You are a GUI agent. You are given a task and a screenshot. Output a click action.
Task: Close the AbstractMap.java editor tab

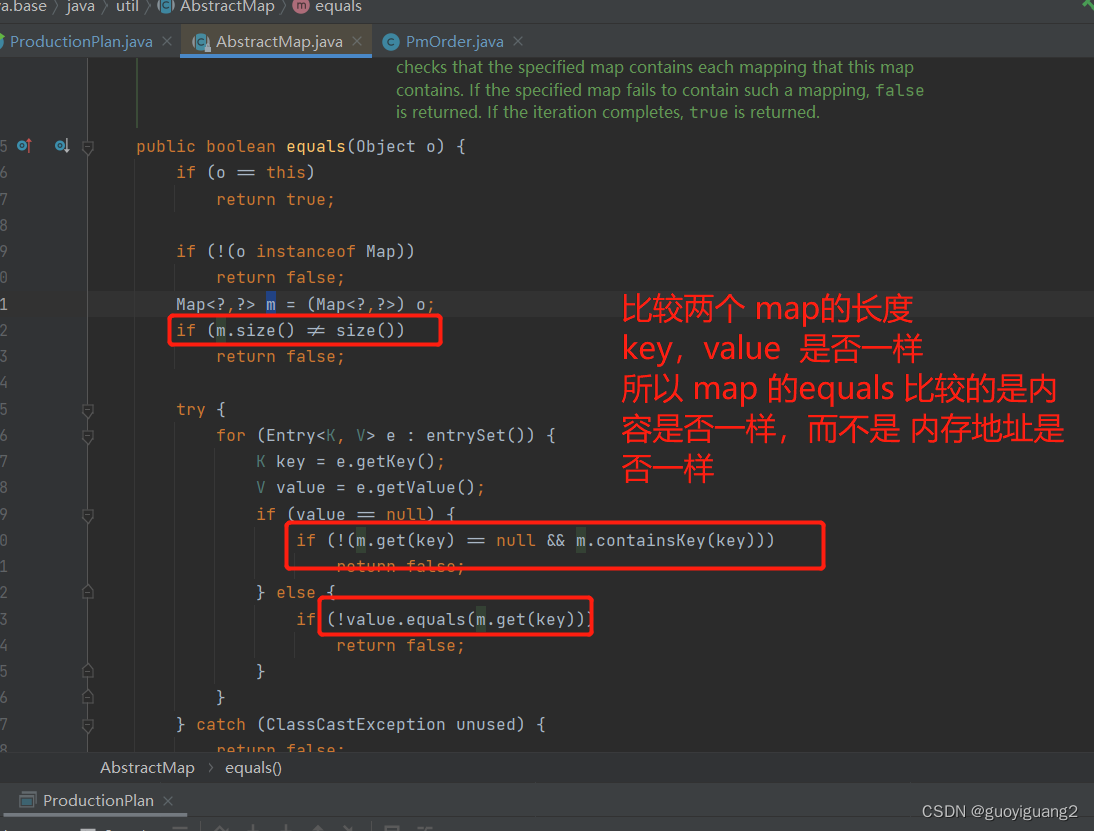357,41
